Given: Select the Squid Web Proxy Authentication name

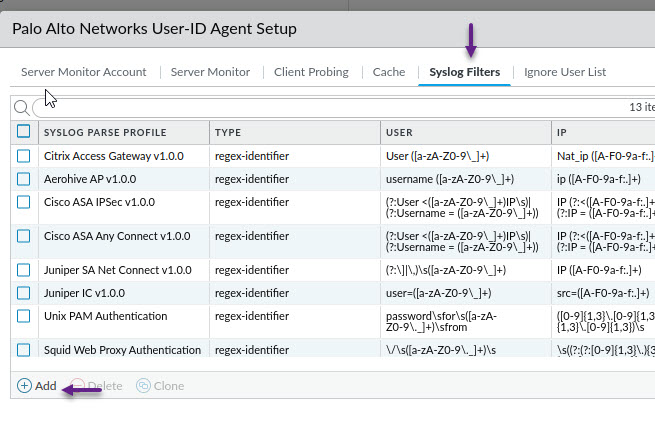Looking at the screenshot, I should point(122,350).
